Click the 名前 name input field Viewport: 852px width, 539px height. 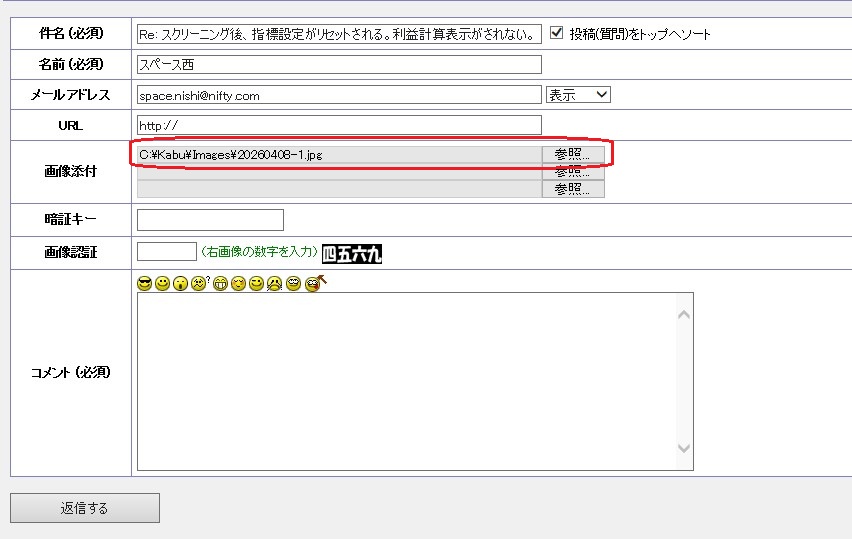338,65
